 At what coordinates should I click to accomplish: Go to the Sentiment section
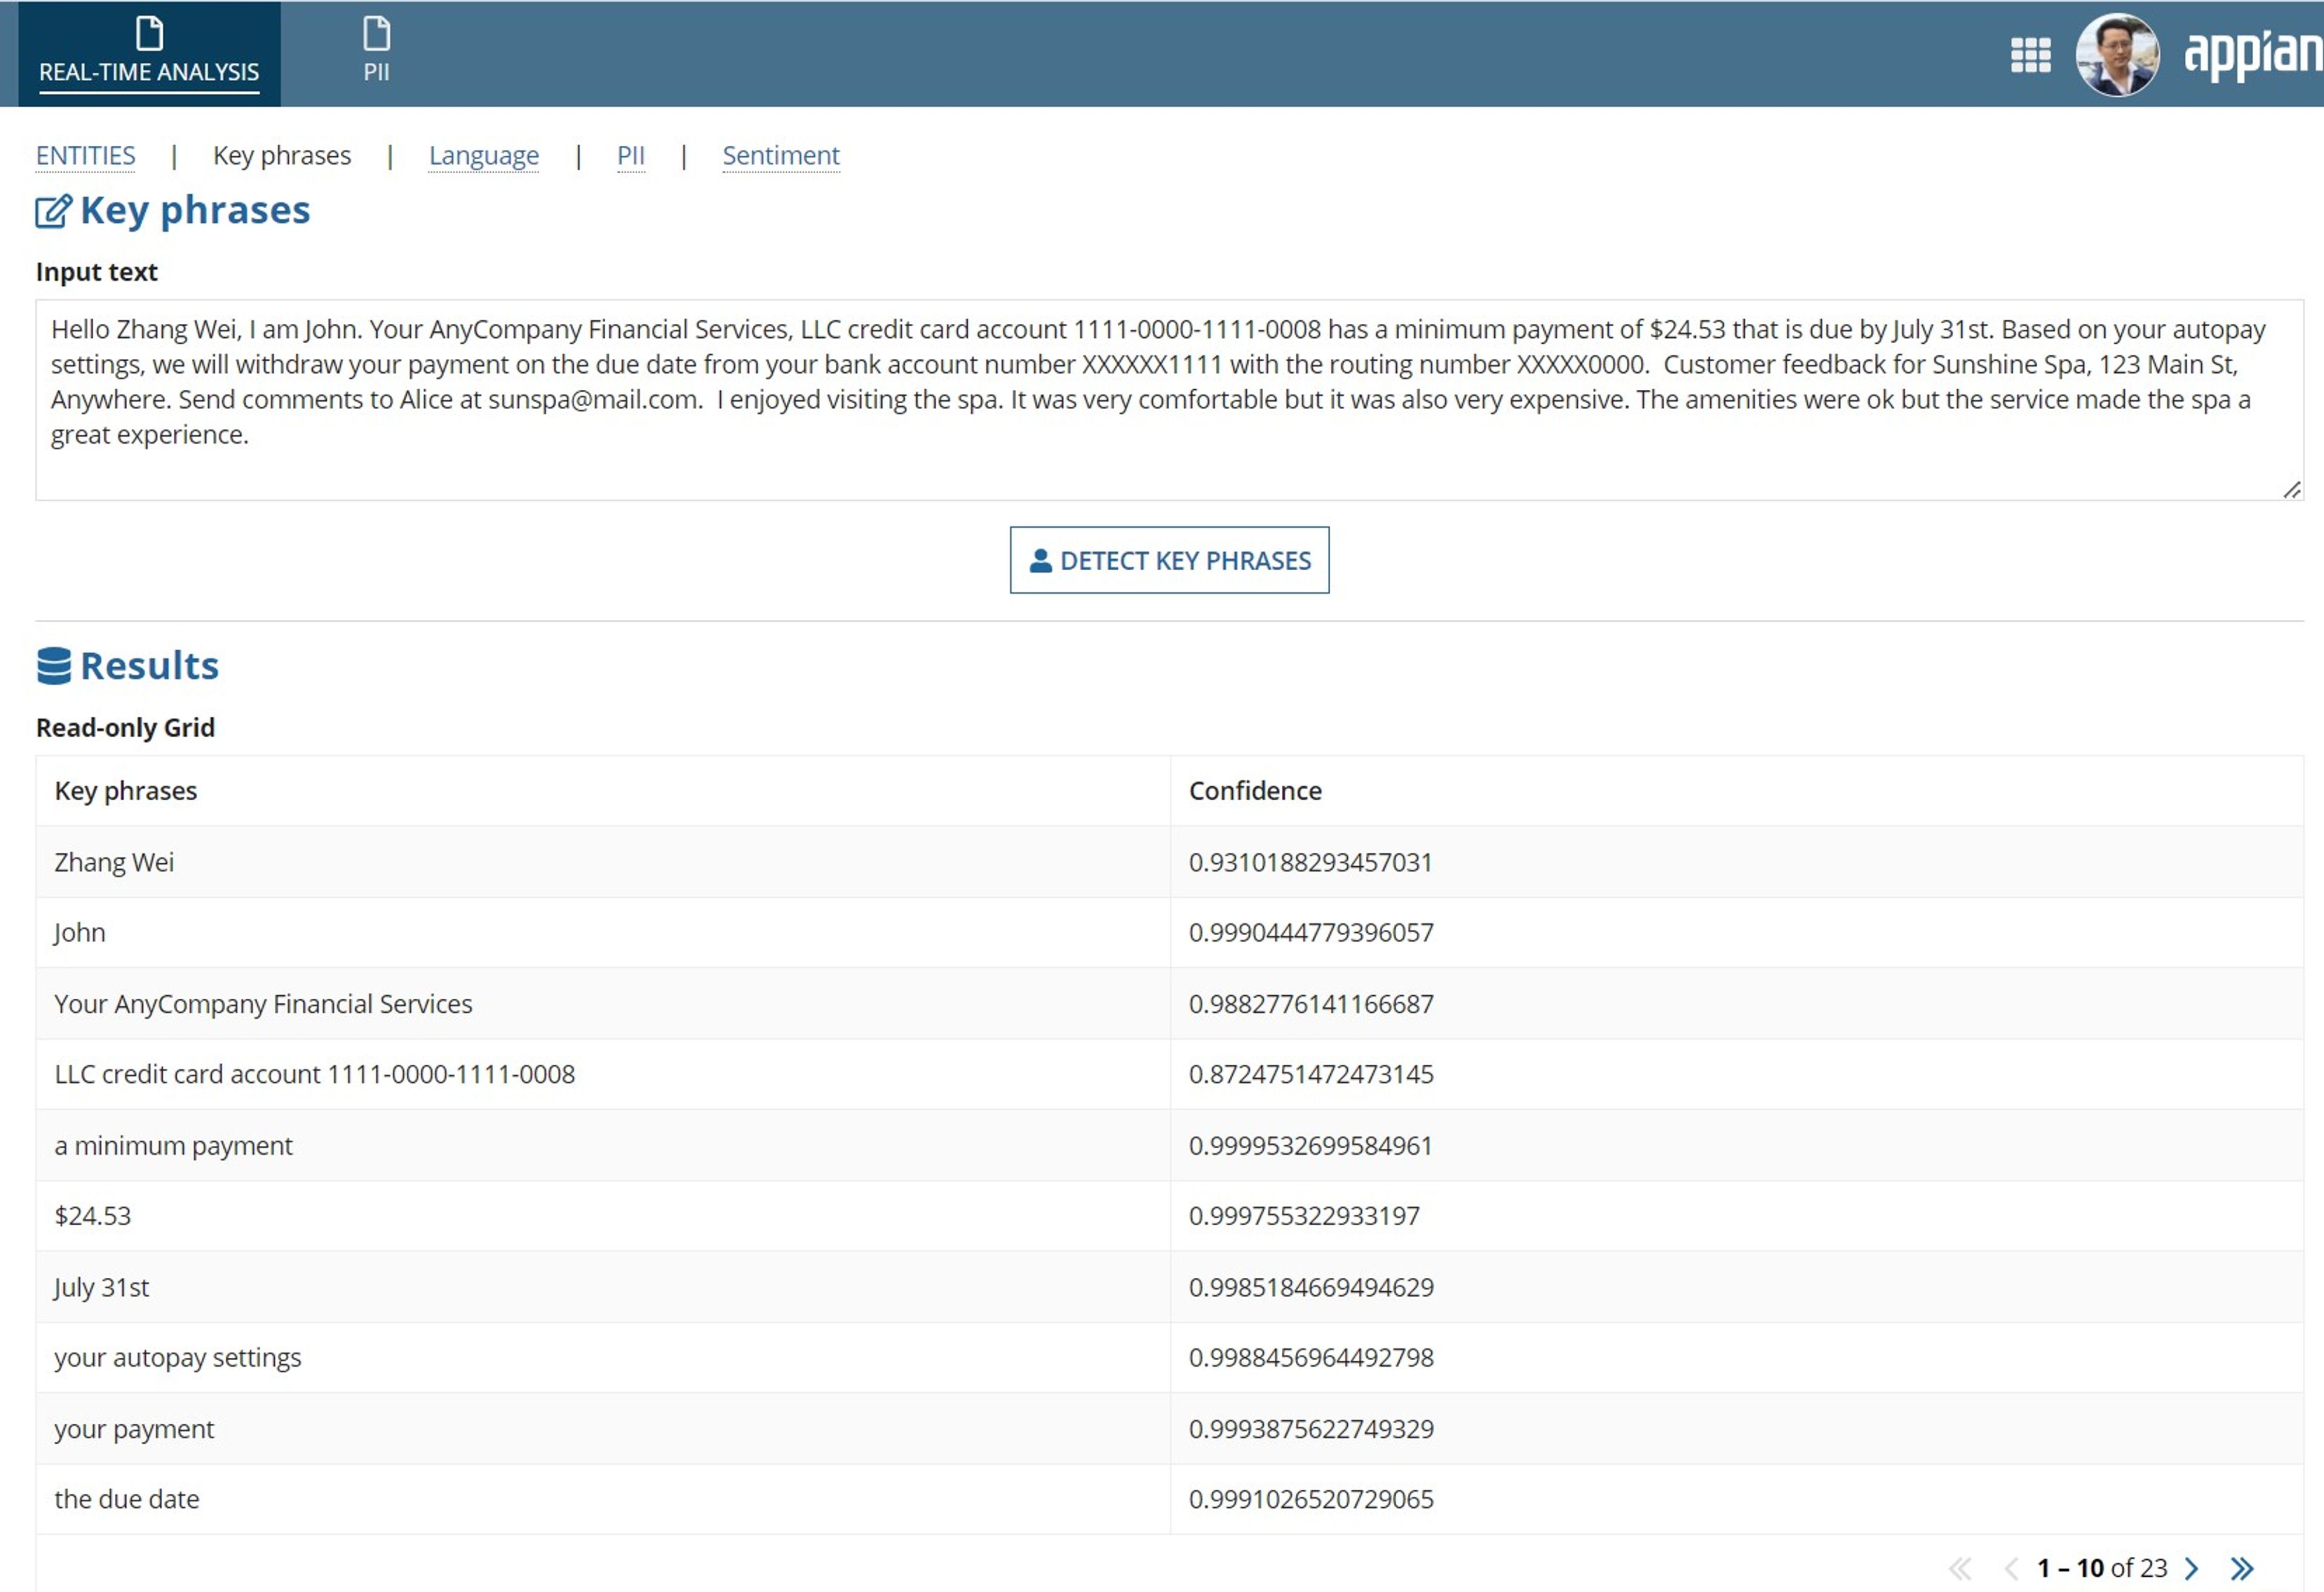[781, 156]
